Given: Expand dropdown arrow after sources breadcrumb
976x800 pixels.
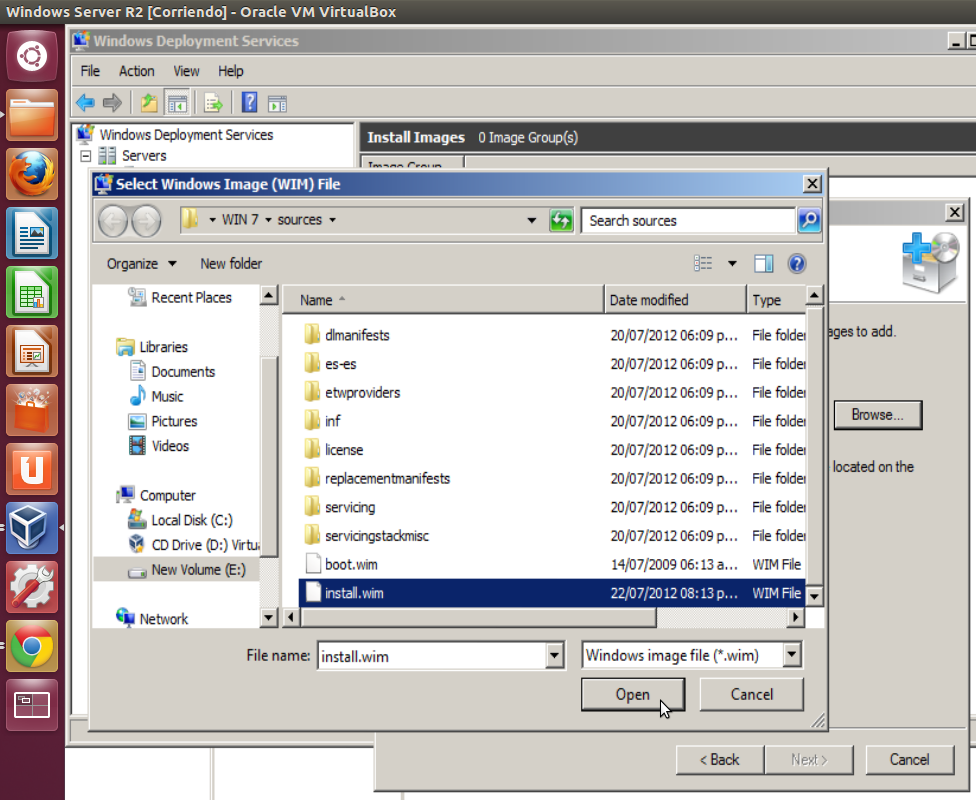Looking at the screenshot, I should [x=332, y=220].
